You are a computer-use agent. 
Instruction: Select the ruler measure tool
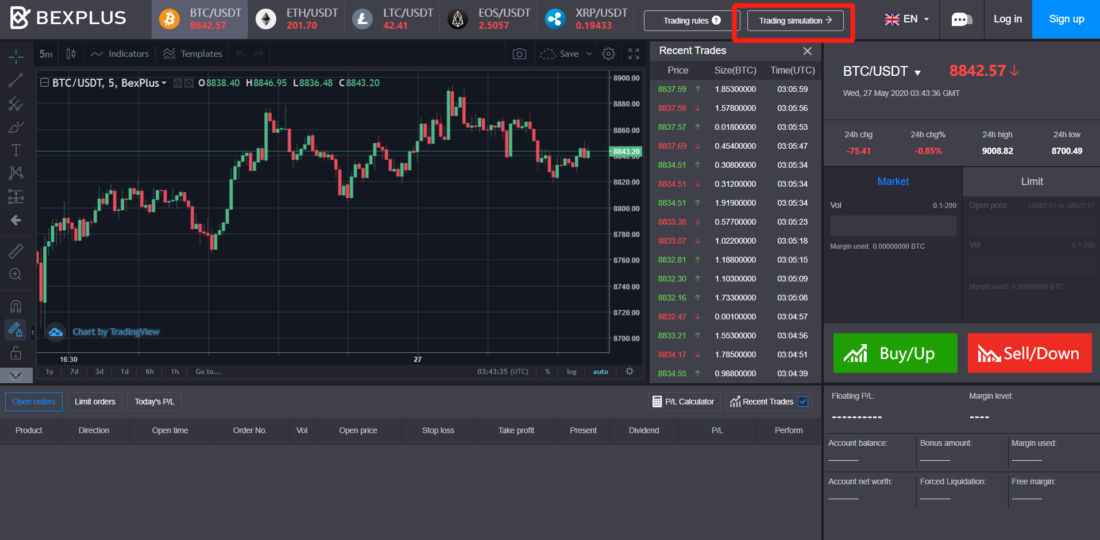tap(15, 250)
